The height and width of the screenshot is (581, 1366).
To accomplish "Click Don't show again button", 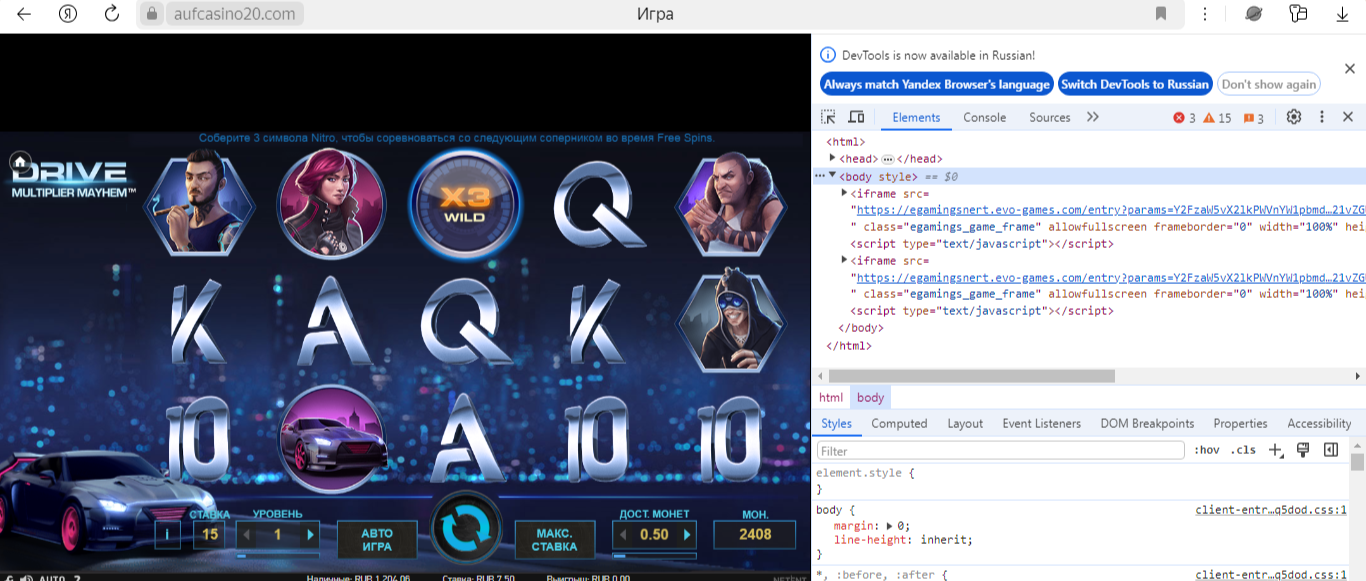I will 1268,85.
